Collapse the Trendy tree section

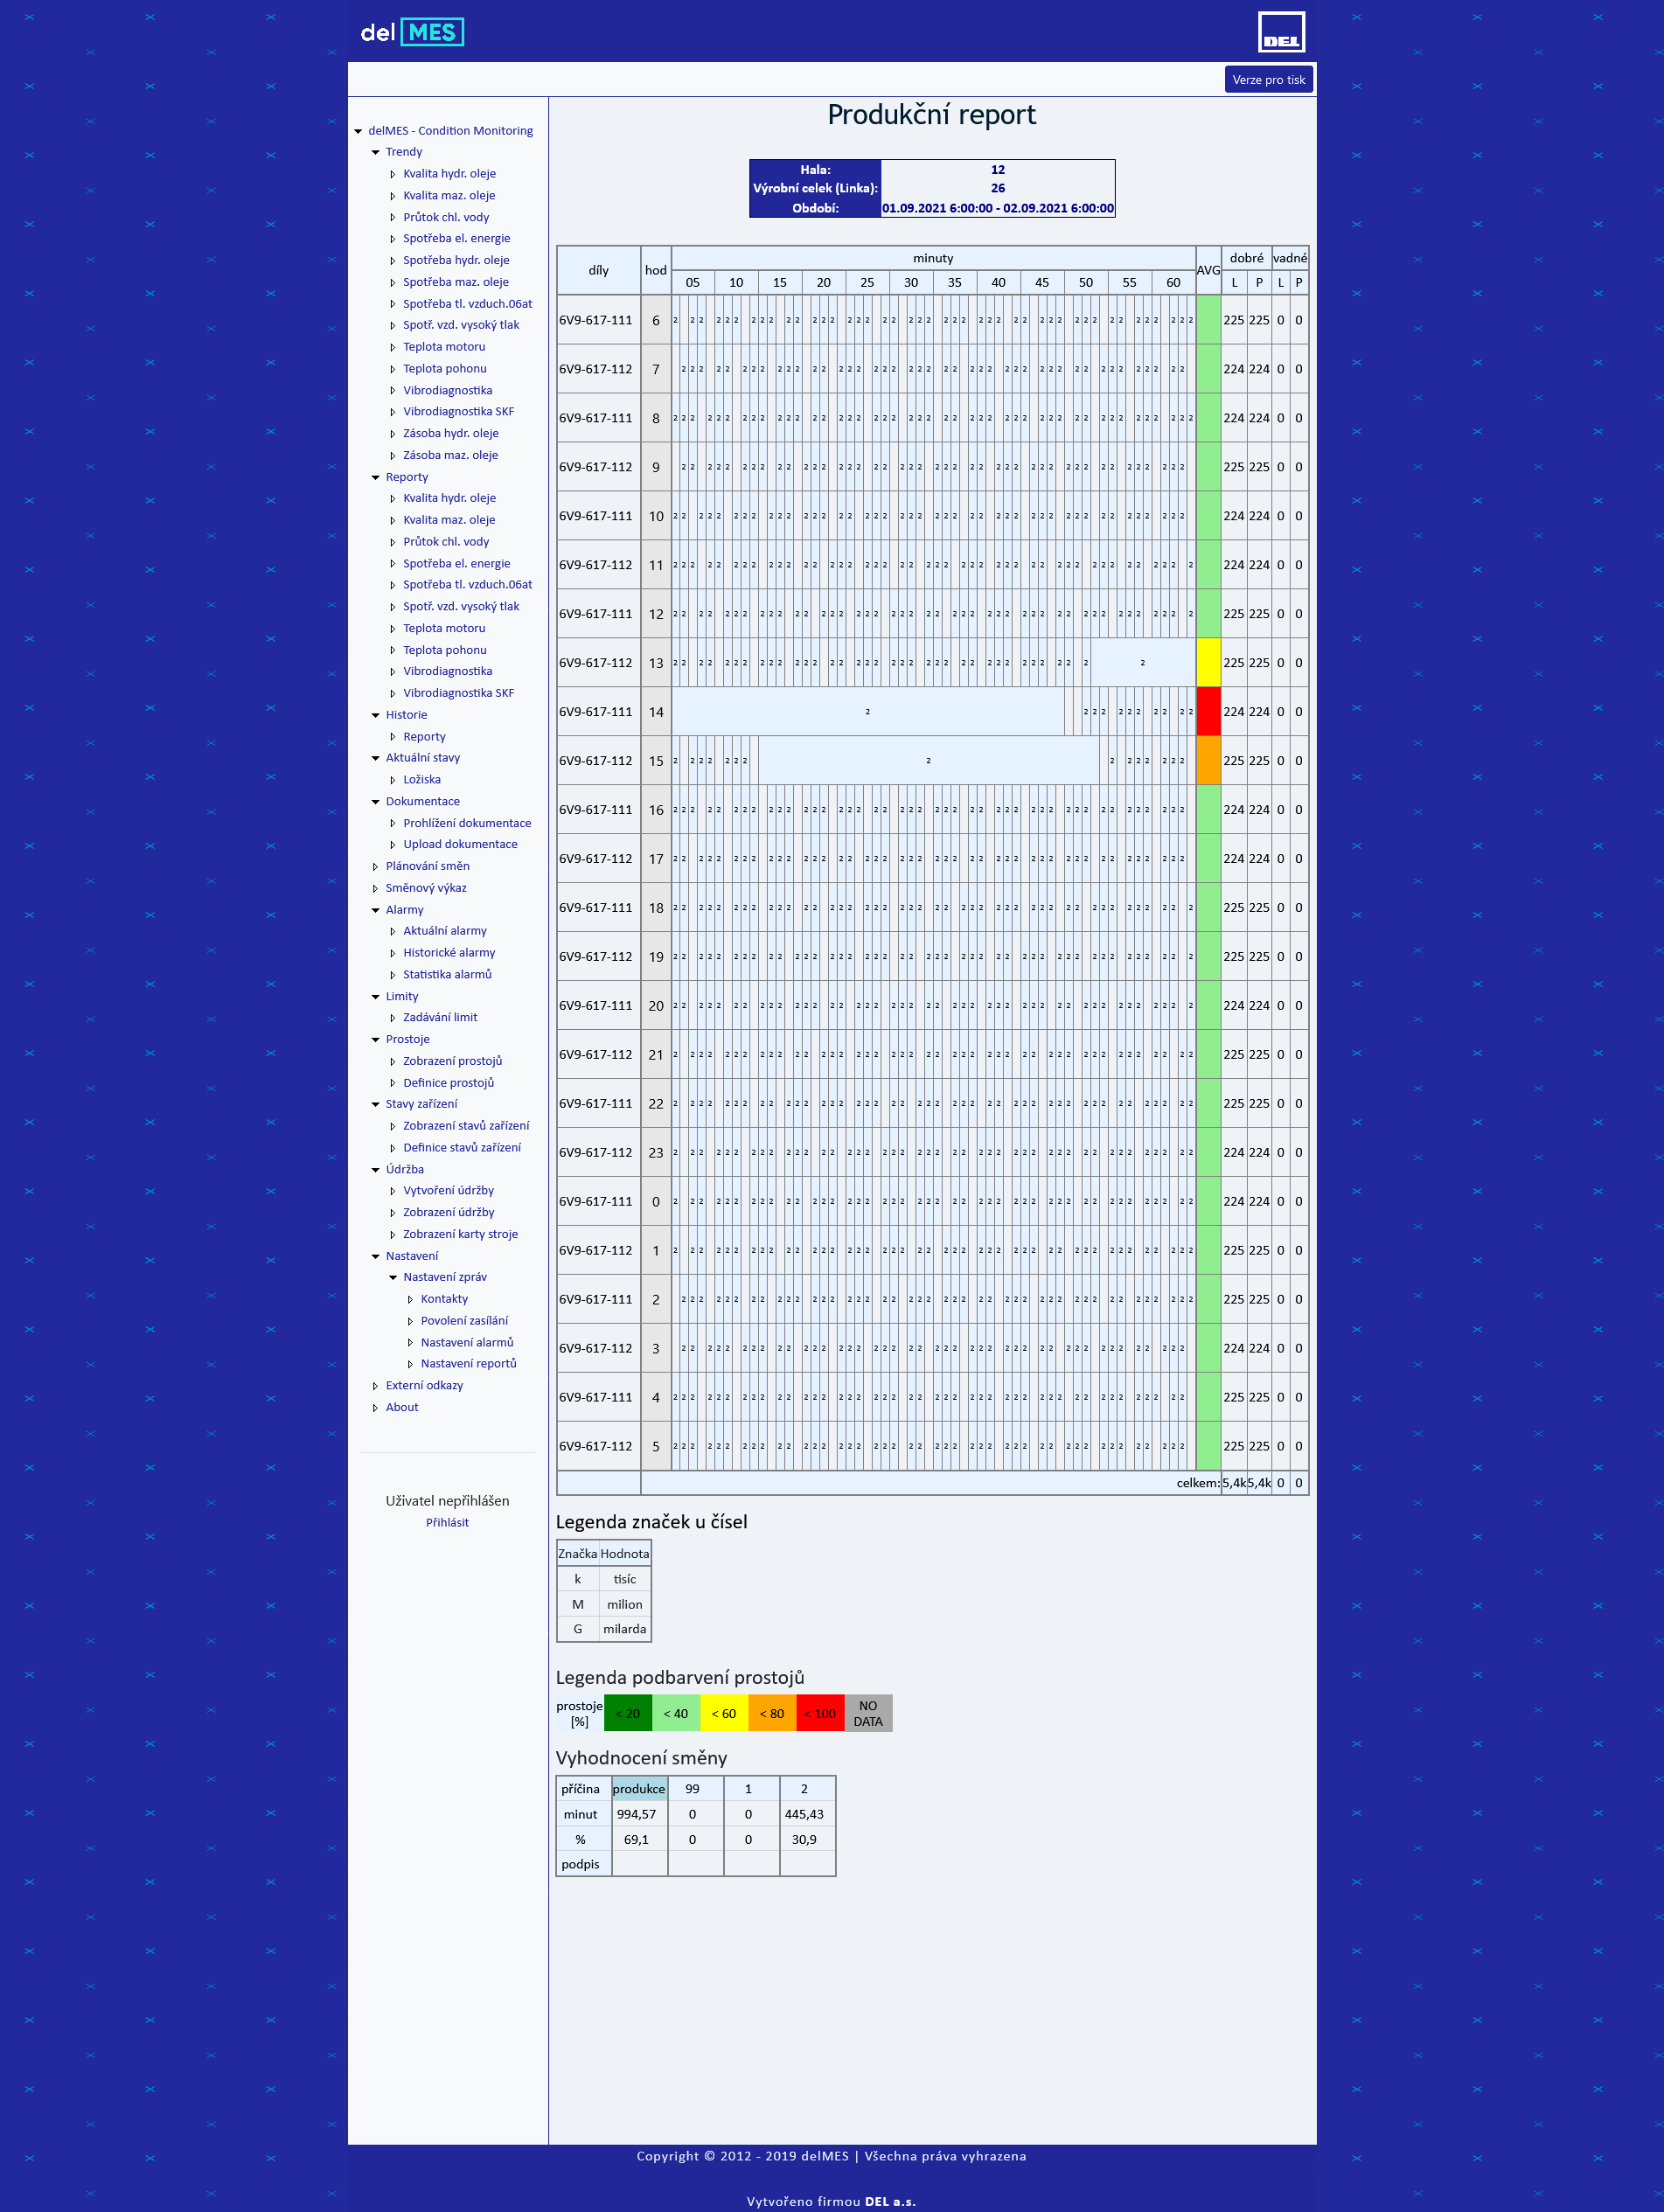pyautogui.click(x=376, y=152)
